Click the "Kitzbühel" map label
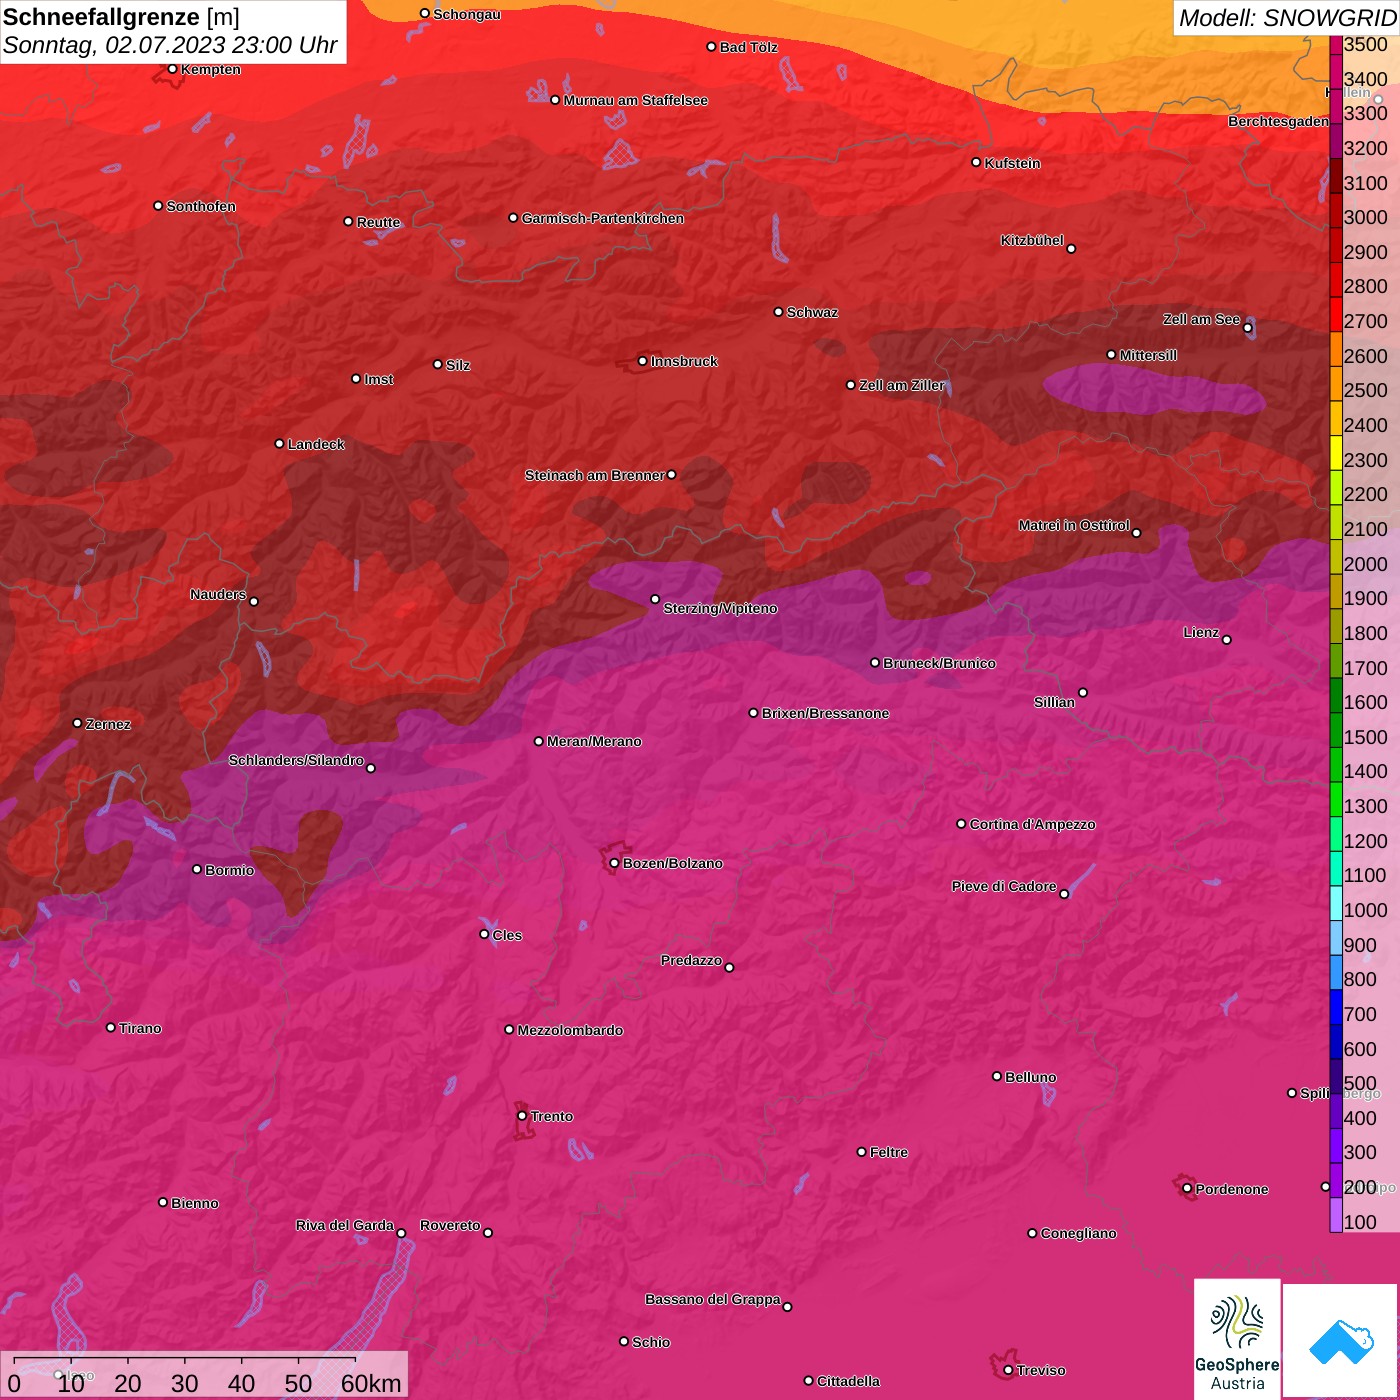Image resolution: width=1400 pixels, height=1400 pixels. pos(1032,240)
